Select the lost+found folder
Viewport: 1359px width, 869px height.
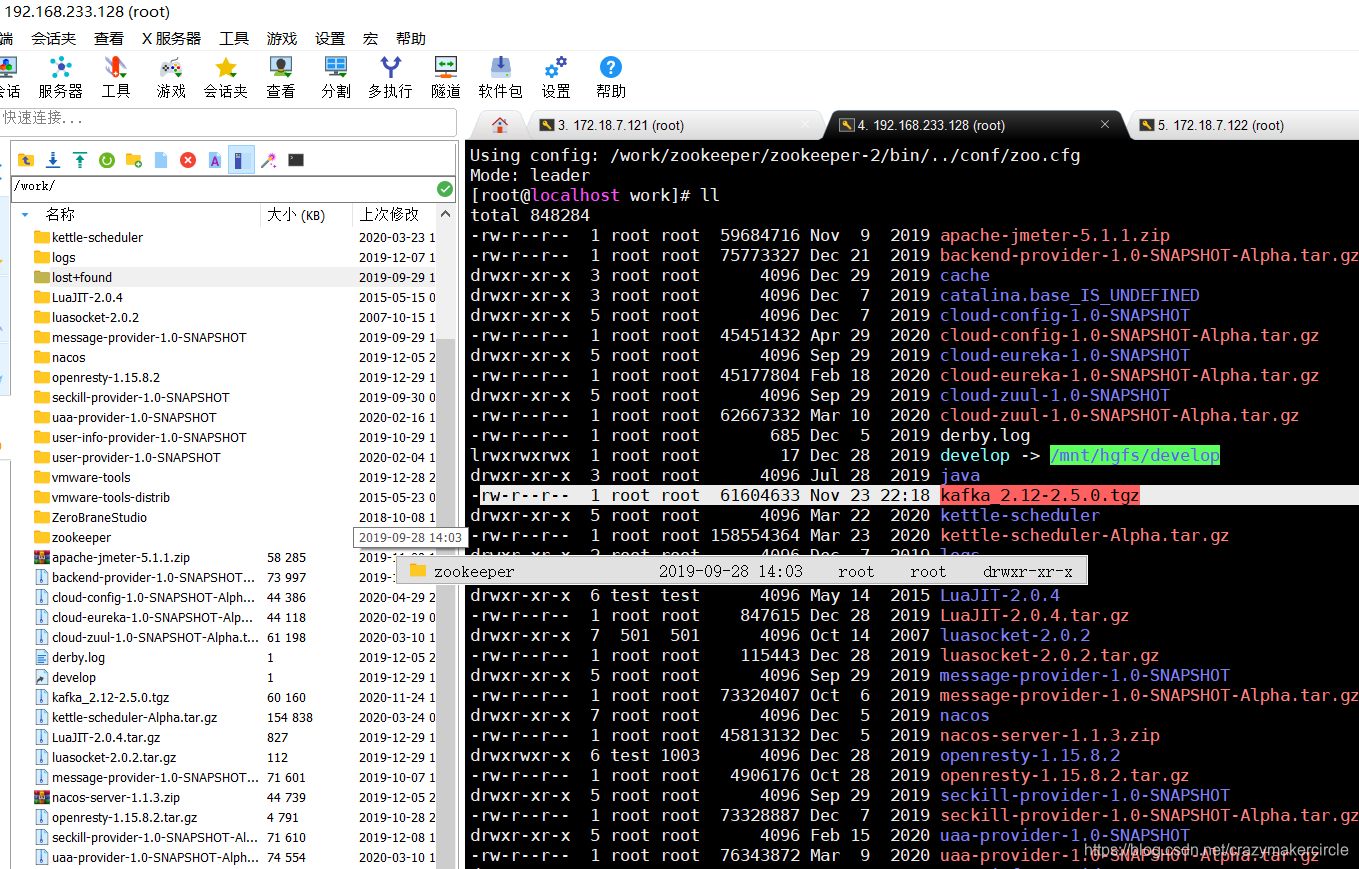(x=82, y=277)
